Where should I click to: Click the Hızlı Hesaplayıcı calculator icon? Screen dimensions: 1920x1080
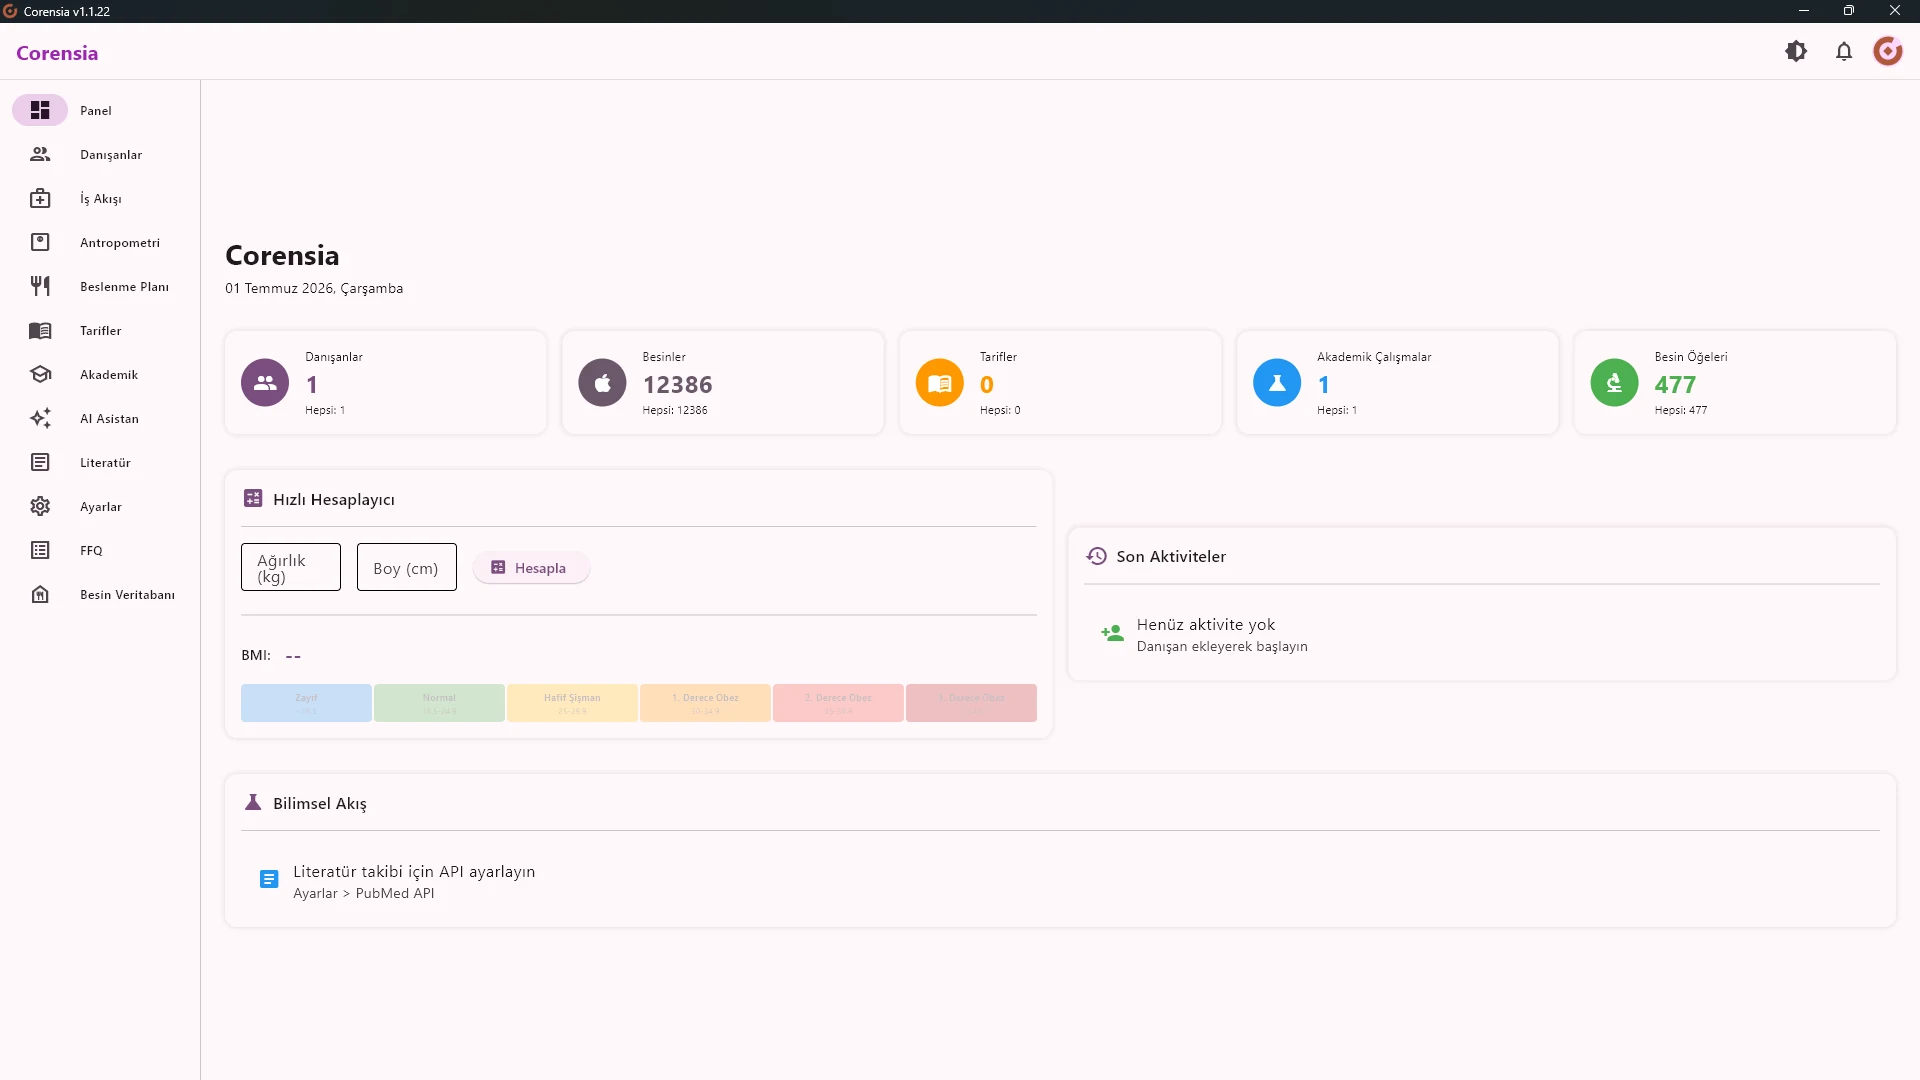(x=253, y=498)
